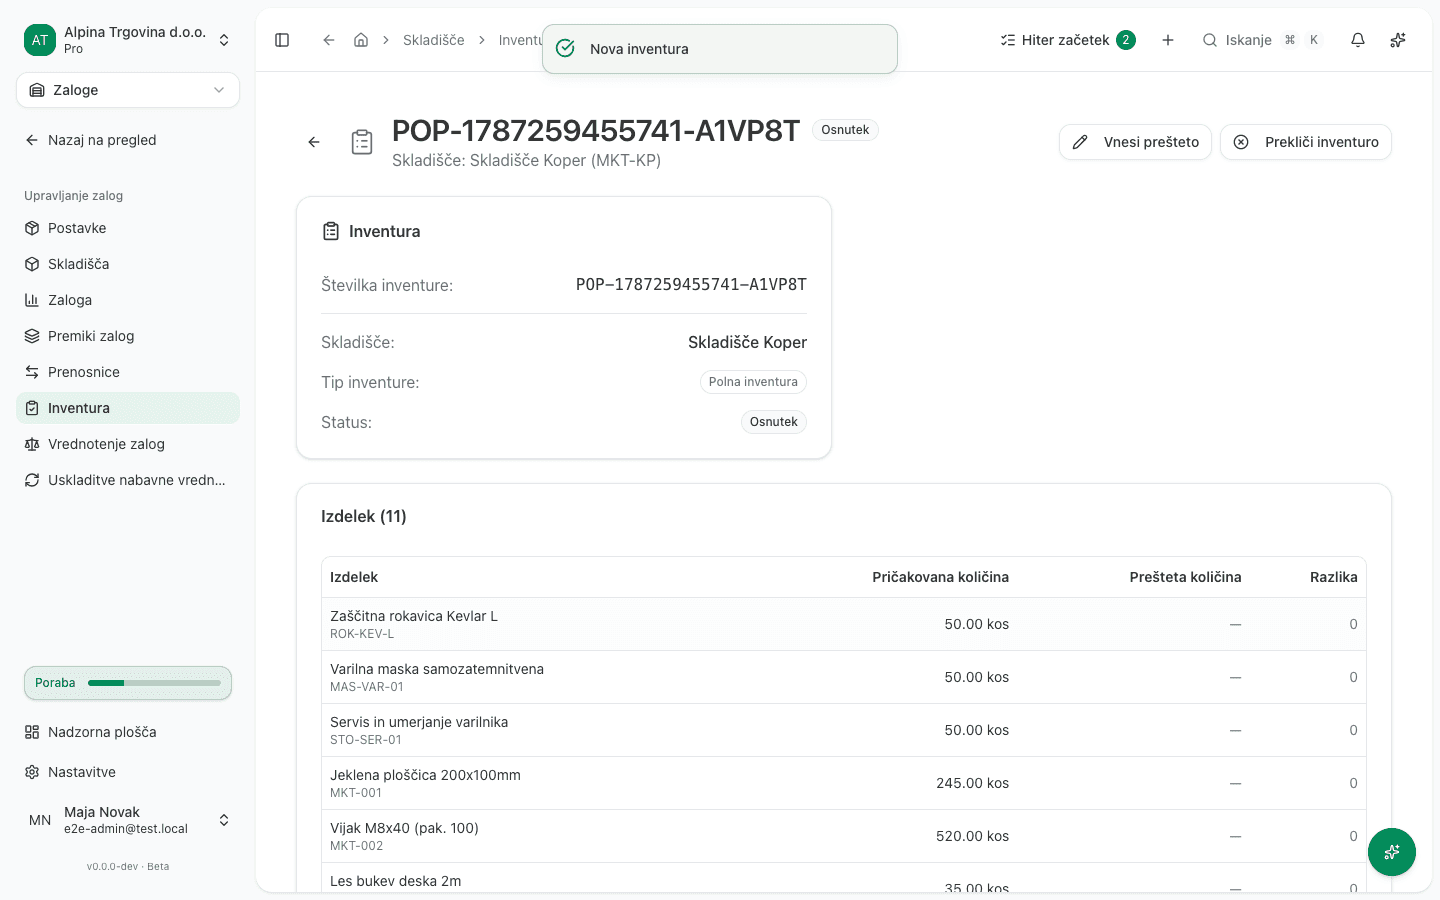Click the floating green assistant button
Screen dimensions: 1440x900
pos(1392,852)
